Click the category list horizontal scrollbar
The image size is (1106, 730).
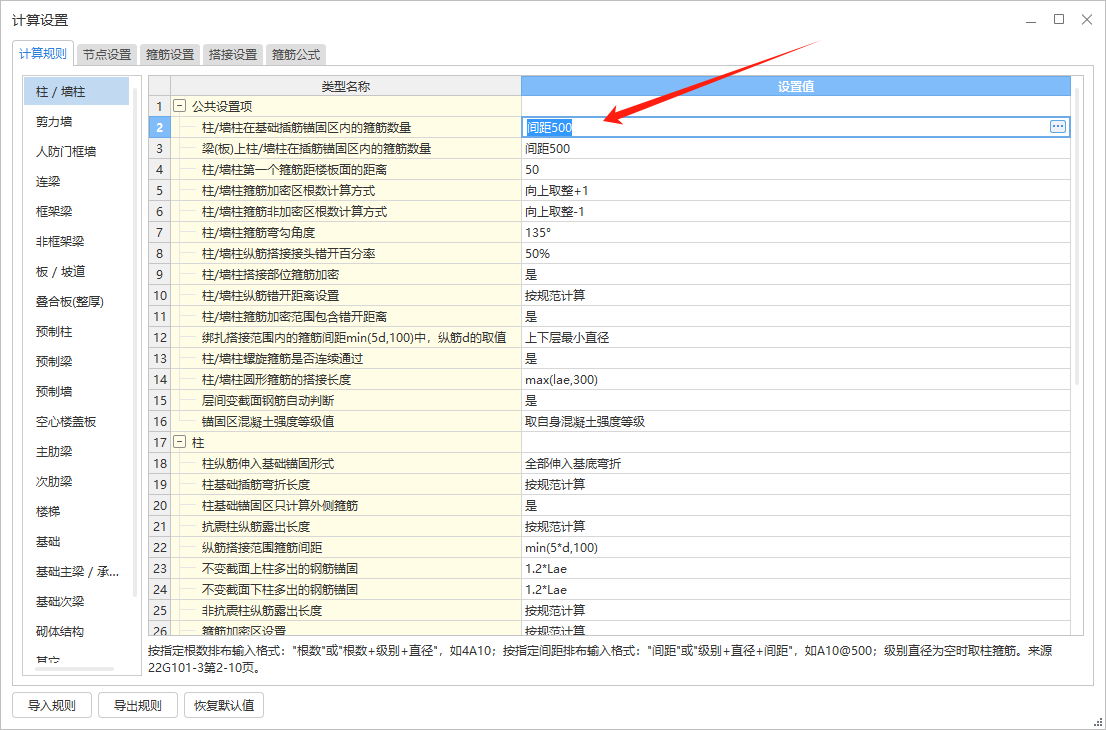75,668
